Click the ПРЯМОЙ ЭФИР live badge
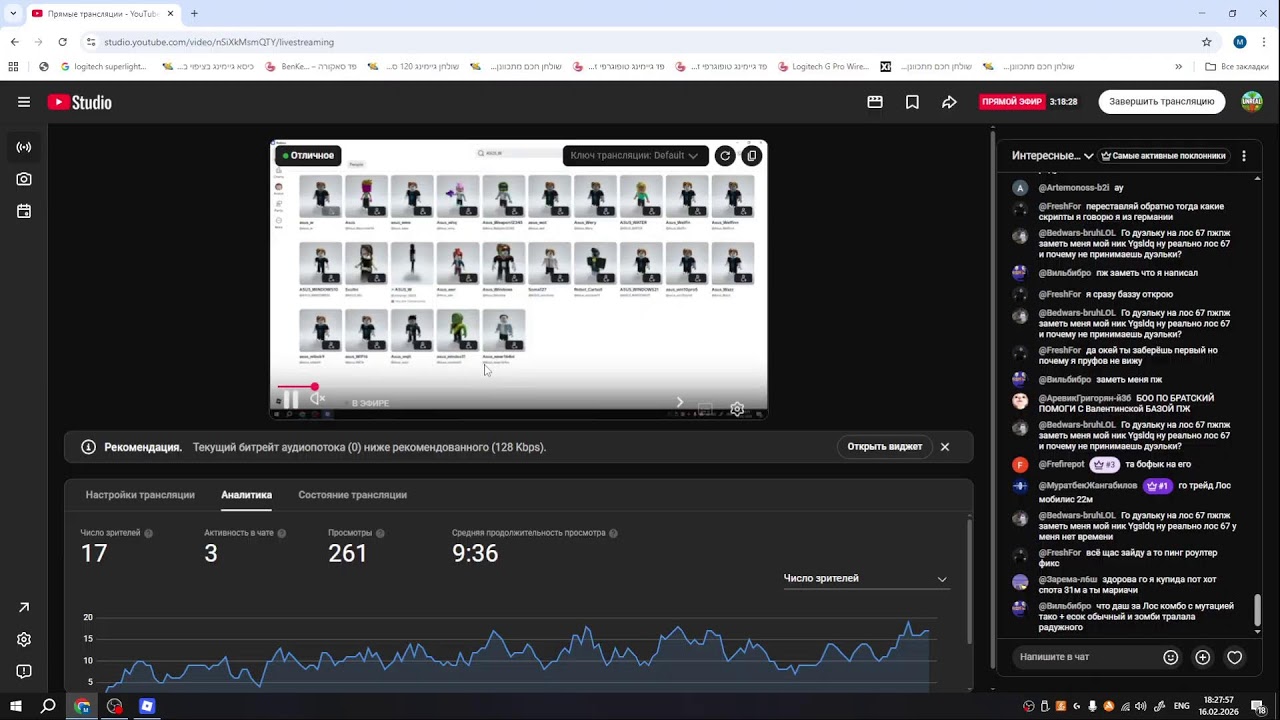1280x720 pixels. 1012,102
